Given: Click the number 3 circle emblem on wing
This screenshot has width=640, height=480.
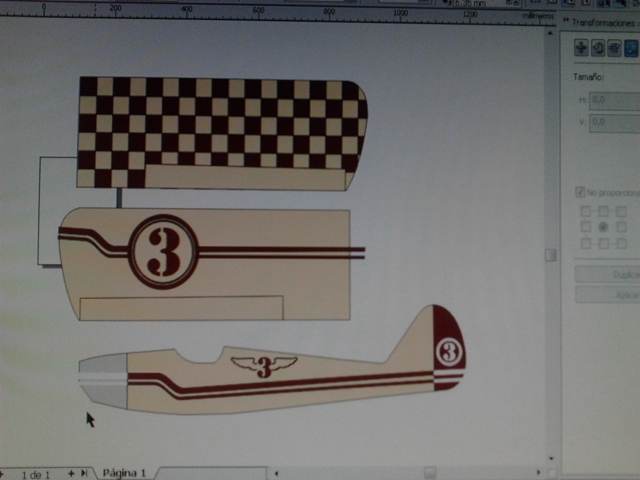Looking at the screenshot, I should tap(163, 251).
